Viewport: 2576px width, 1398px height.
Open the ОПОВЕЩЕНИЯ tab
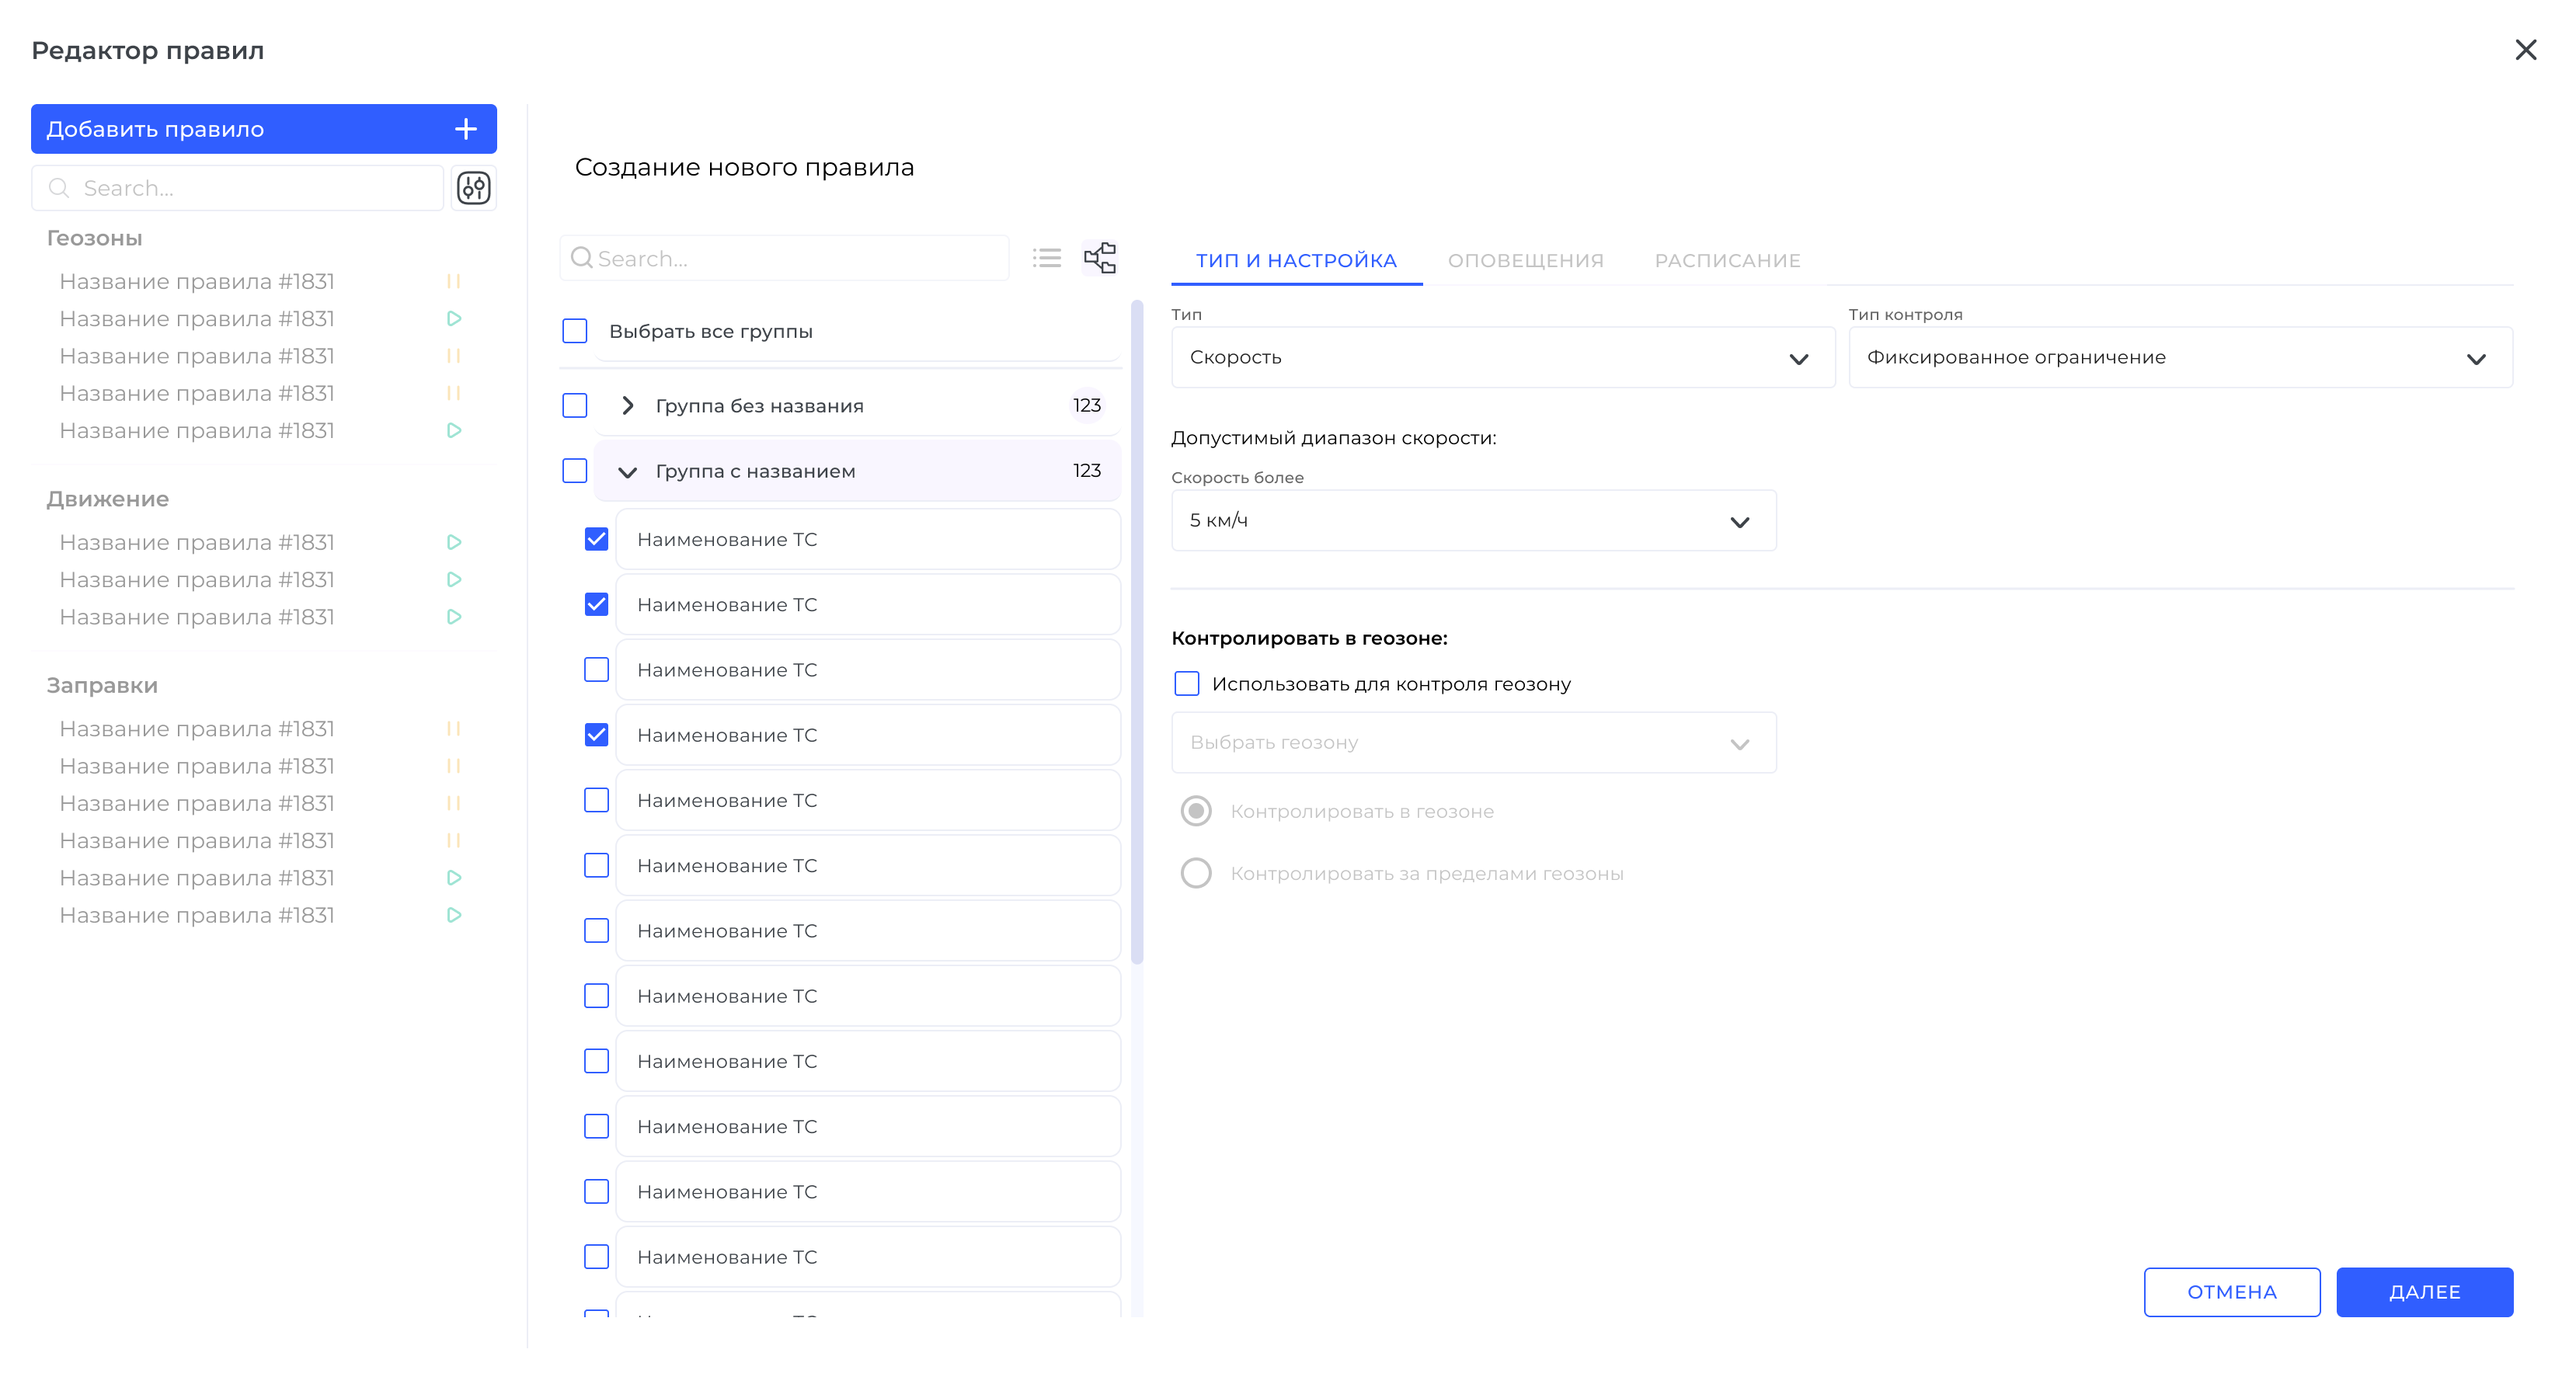tap(1525, 261)
